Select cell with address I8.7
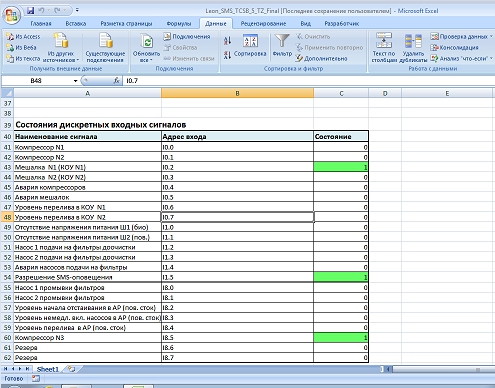Image resolution: width=495 pixels, height=388 pixels. [x=237, y=357]
